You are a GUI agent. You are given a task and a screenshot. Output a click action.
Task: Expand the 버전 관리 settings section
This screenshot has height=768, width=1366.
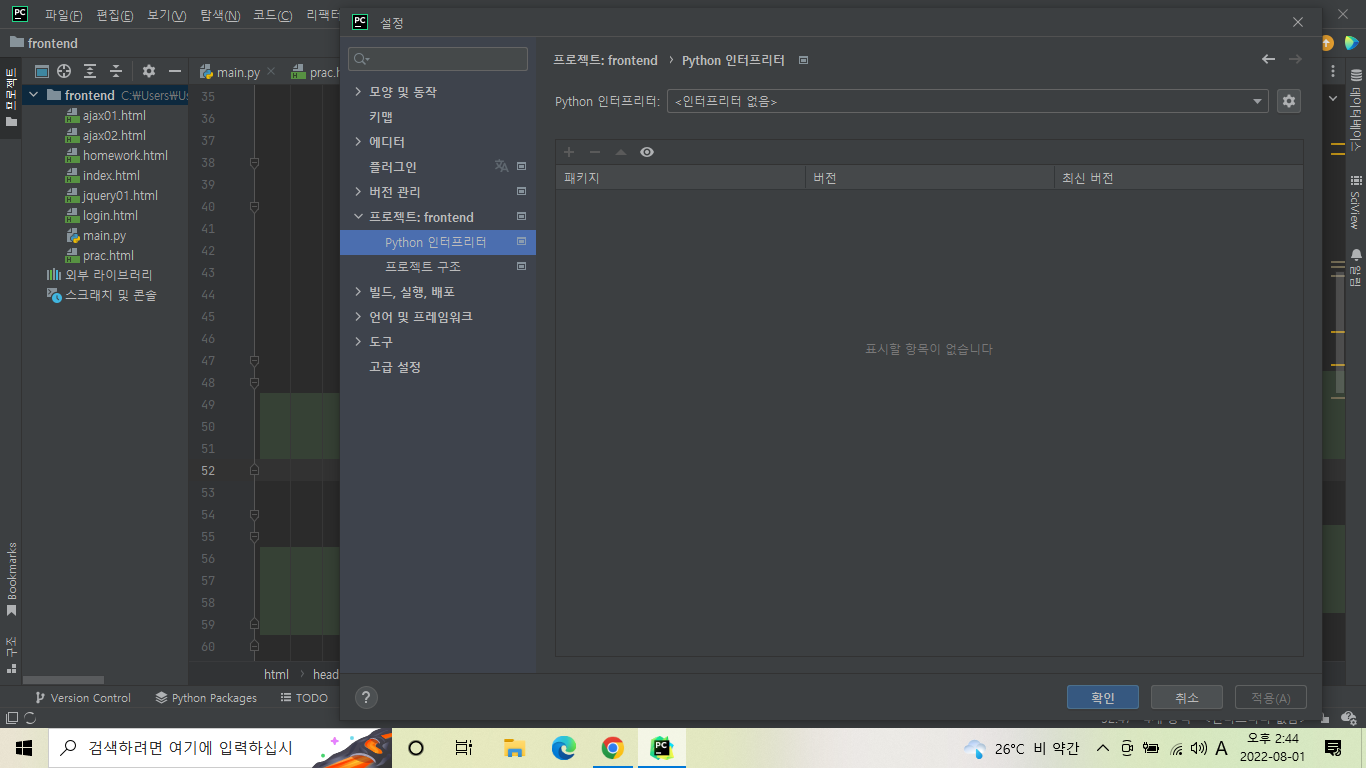click(x=359, y=192)
